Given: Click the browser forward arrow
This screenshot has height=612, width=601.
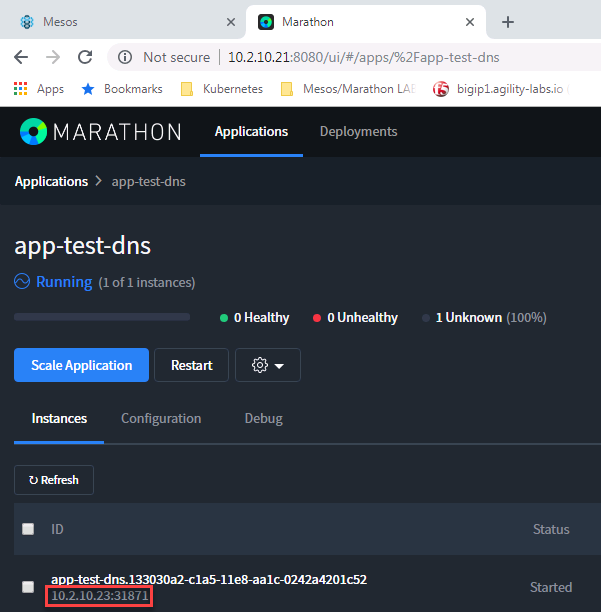Looking at the screenshot, I should click(53, 57).
